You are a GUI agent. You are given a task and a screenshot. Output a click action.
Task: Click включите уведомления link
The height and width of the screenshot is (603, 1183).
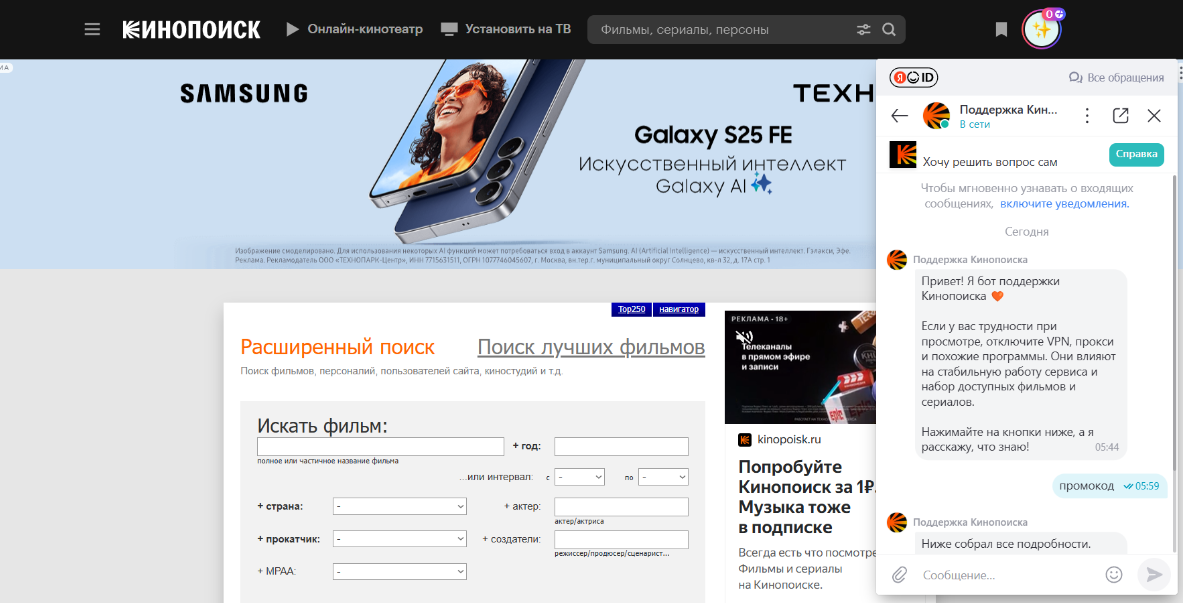pyautogui.click(x=1065, y=204)
